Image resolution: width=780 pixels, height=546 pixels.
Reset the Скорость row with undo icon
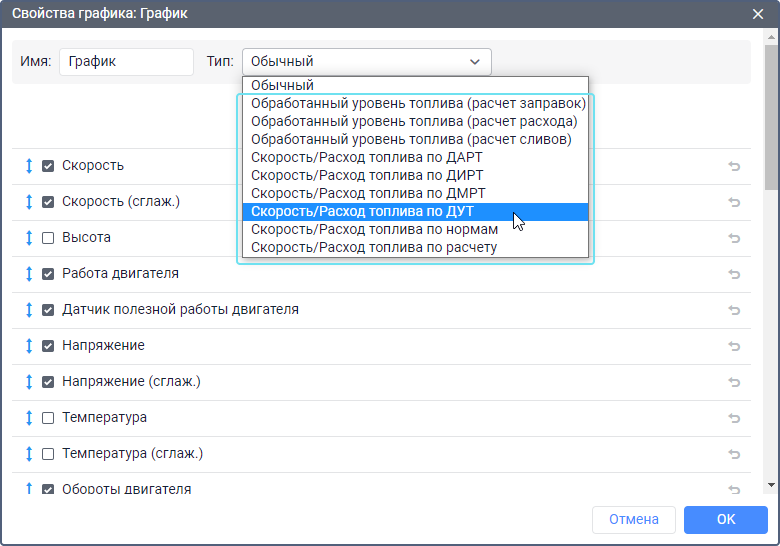[x=734, y=167]
